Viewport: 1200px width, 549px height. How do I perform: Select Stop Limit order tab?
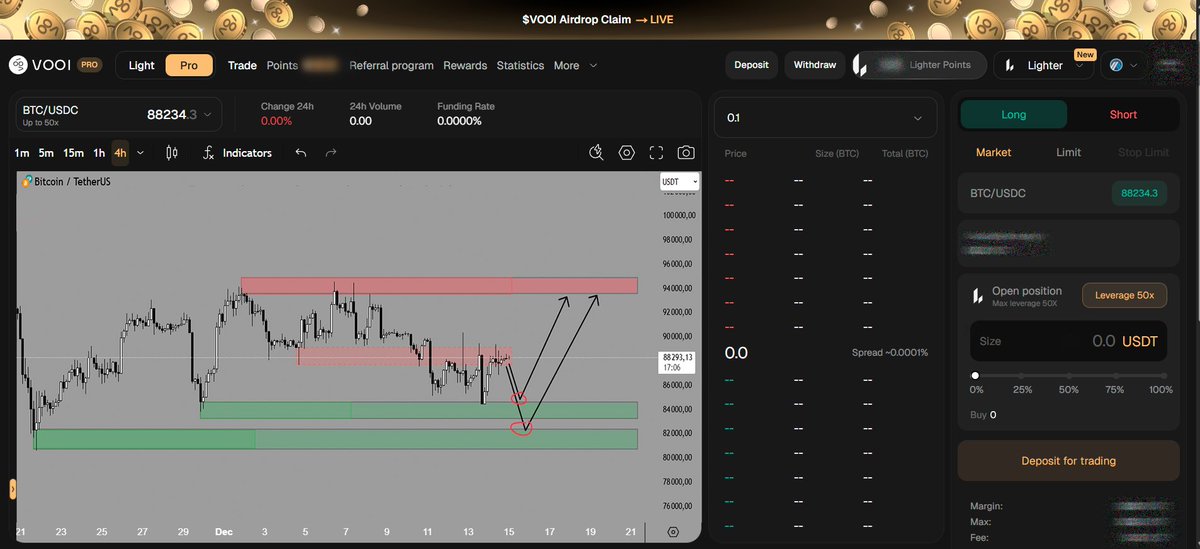point(1143,153)
